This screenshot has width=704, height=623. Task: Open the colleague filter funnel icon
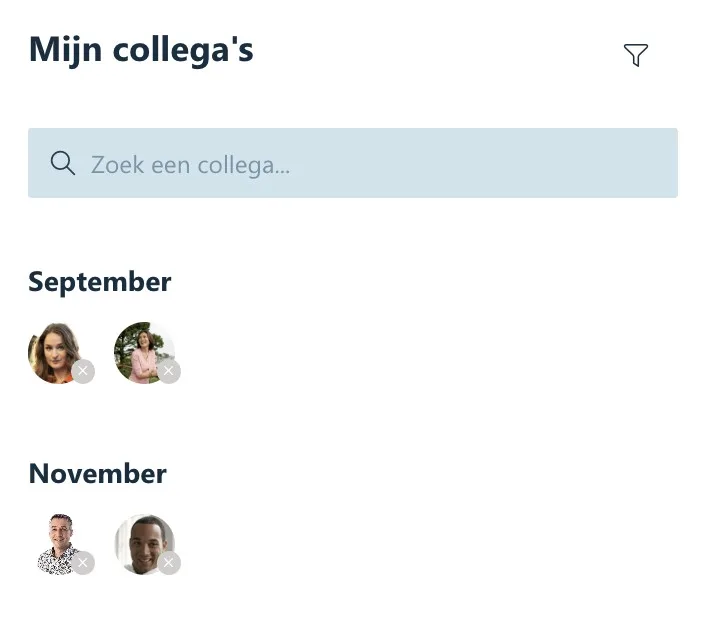[x=635, y=55]
